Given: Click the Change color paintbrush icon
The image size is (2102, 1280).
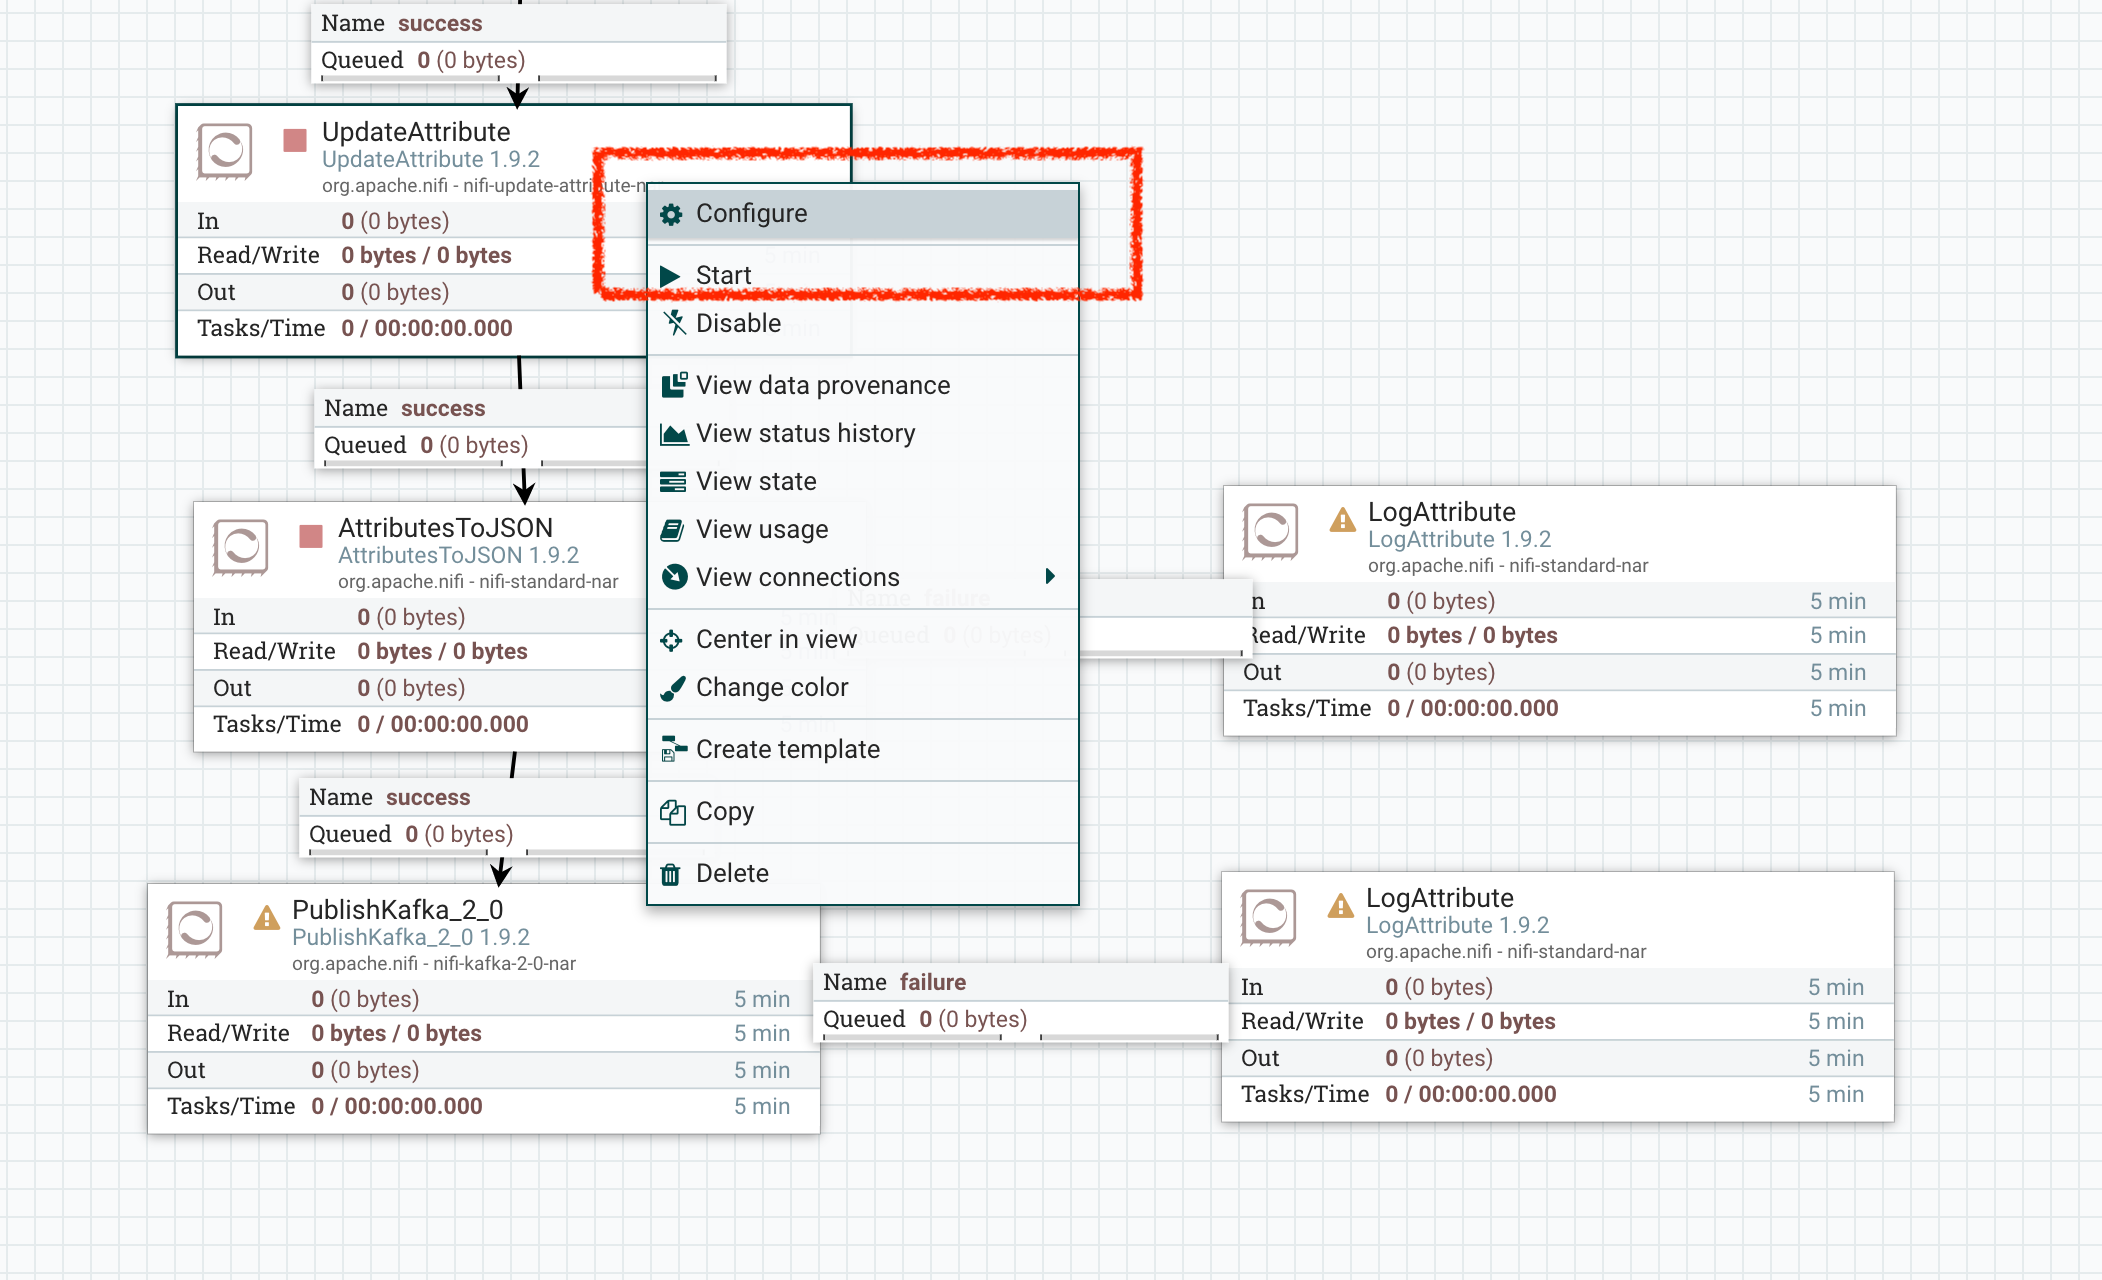Looking at the screenshot, I should 674,688.
